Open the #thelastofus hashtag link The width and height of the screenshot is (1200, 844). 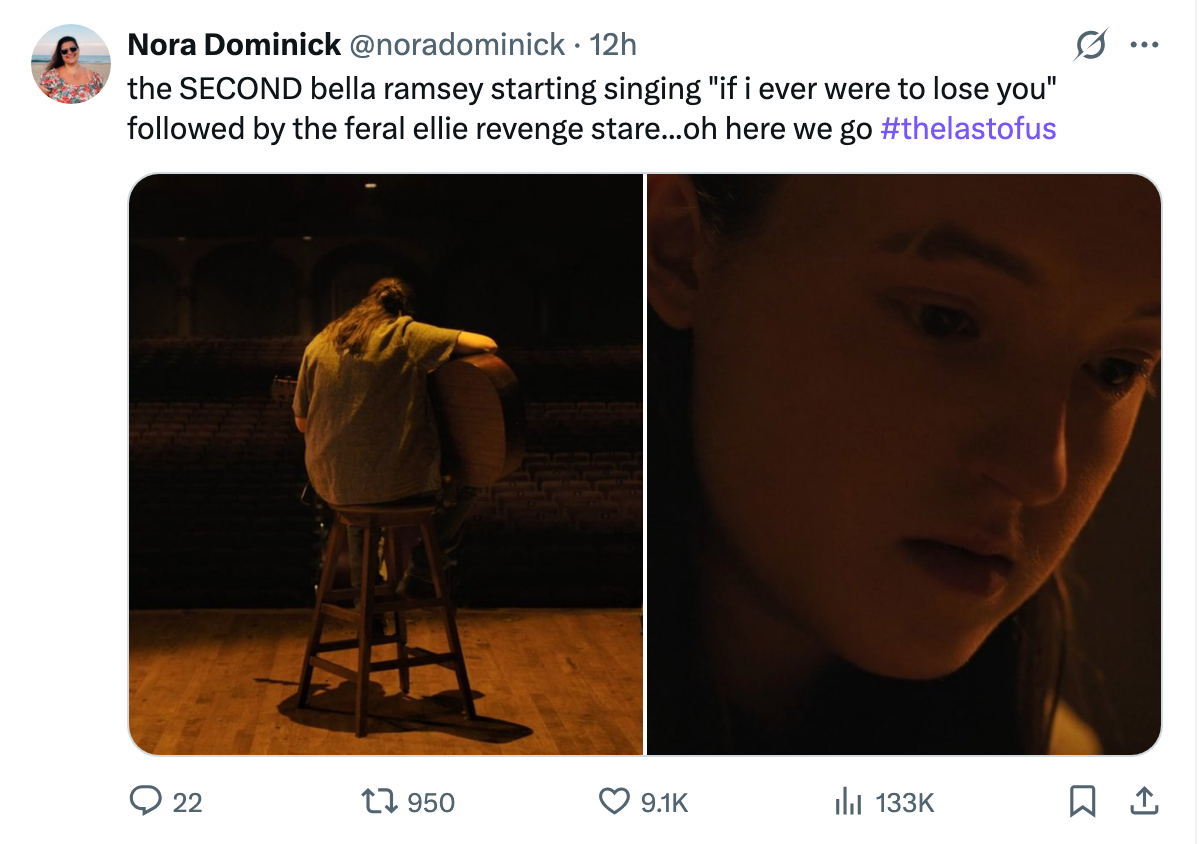[966, 129]
